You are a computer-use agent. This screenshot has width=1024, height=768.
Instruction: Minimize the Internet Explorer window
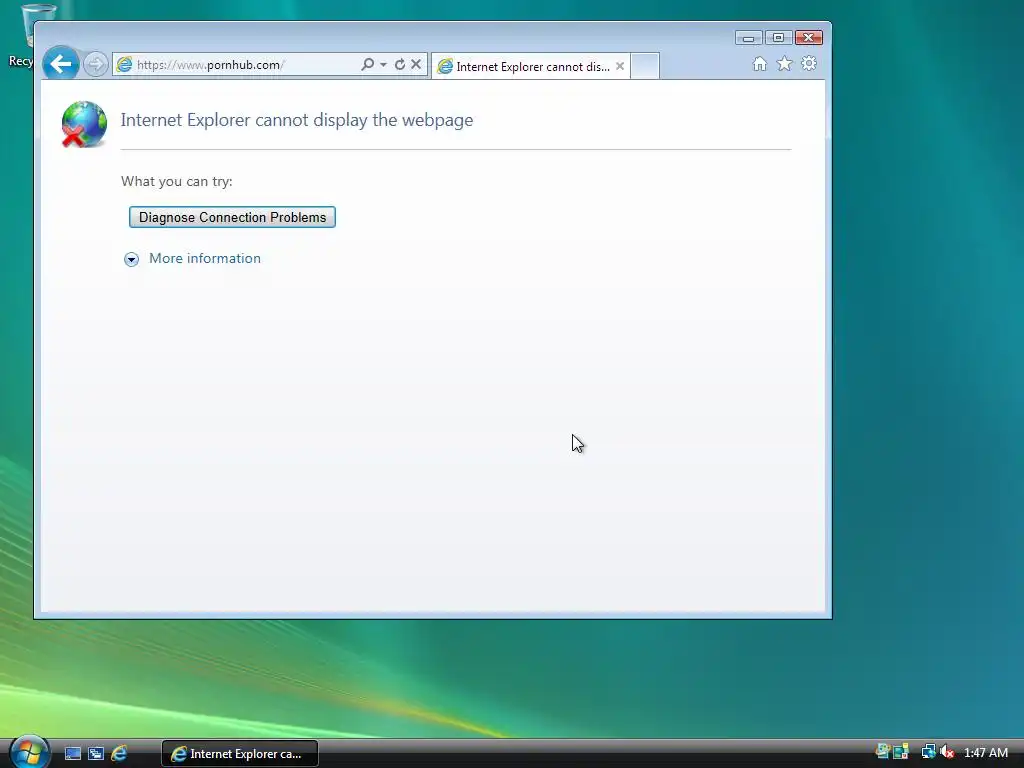(748, 38)
